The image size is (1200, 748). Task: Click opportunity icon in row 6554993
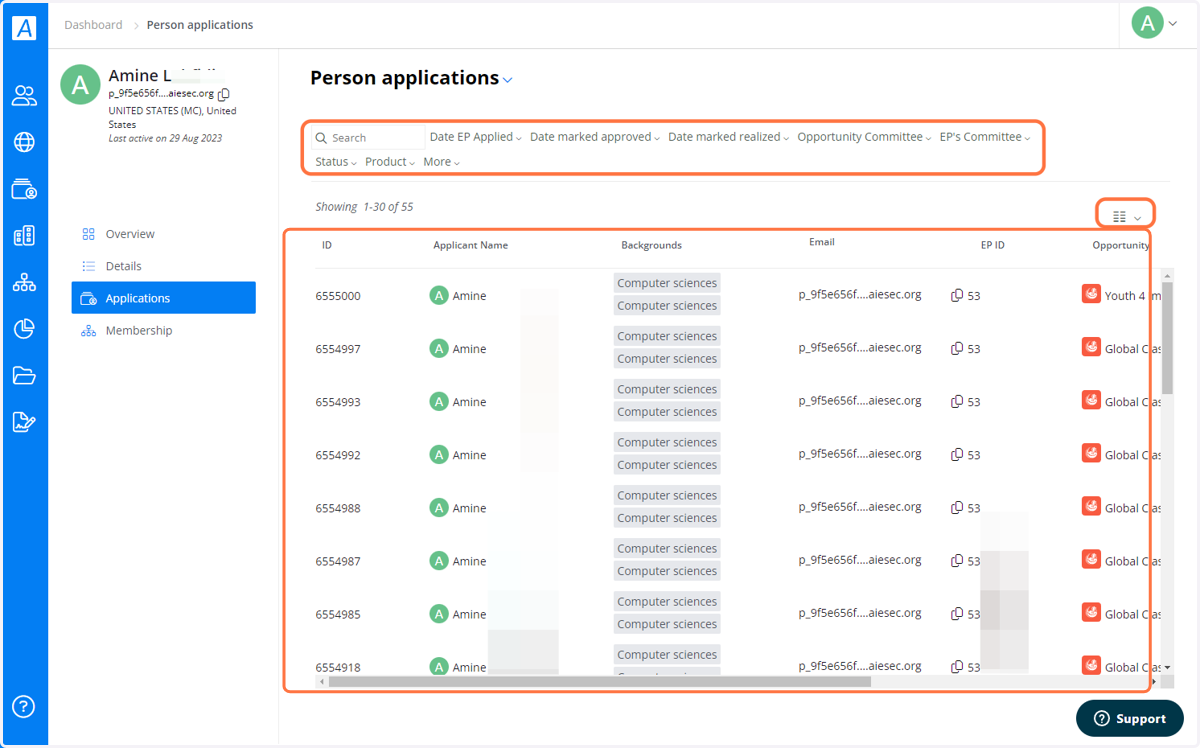click(1091, 400)
